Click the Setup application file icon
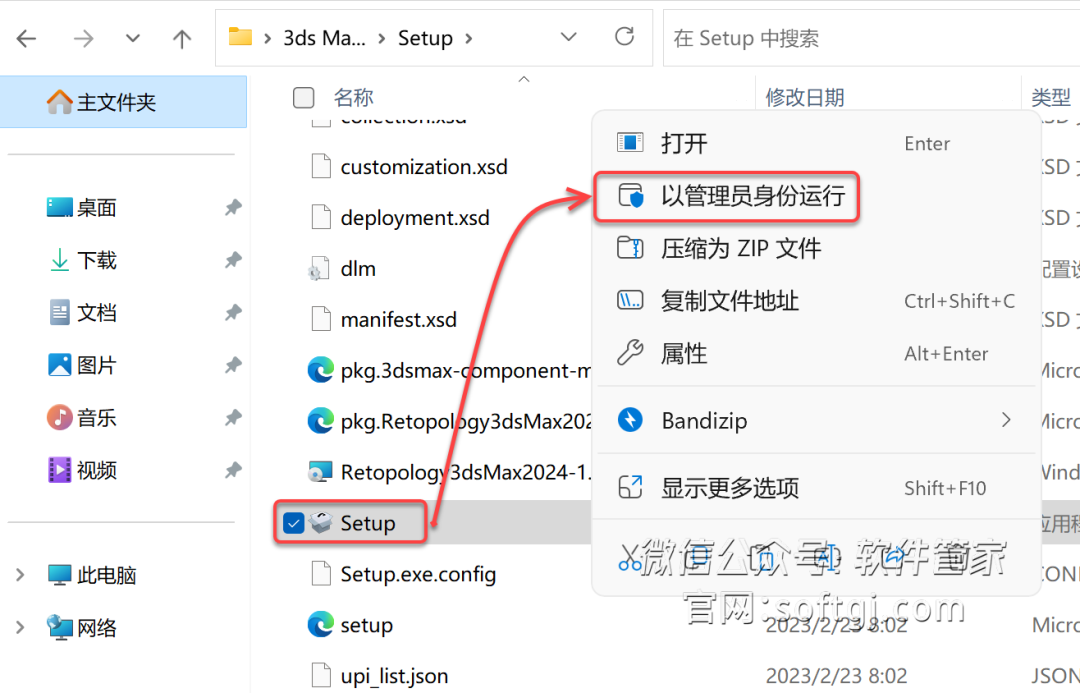The width and height of the screenshot is (1080, 693). tap(321, 523)
